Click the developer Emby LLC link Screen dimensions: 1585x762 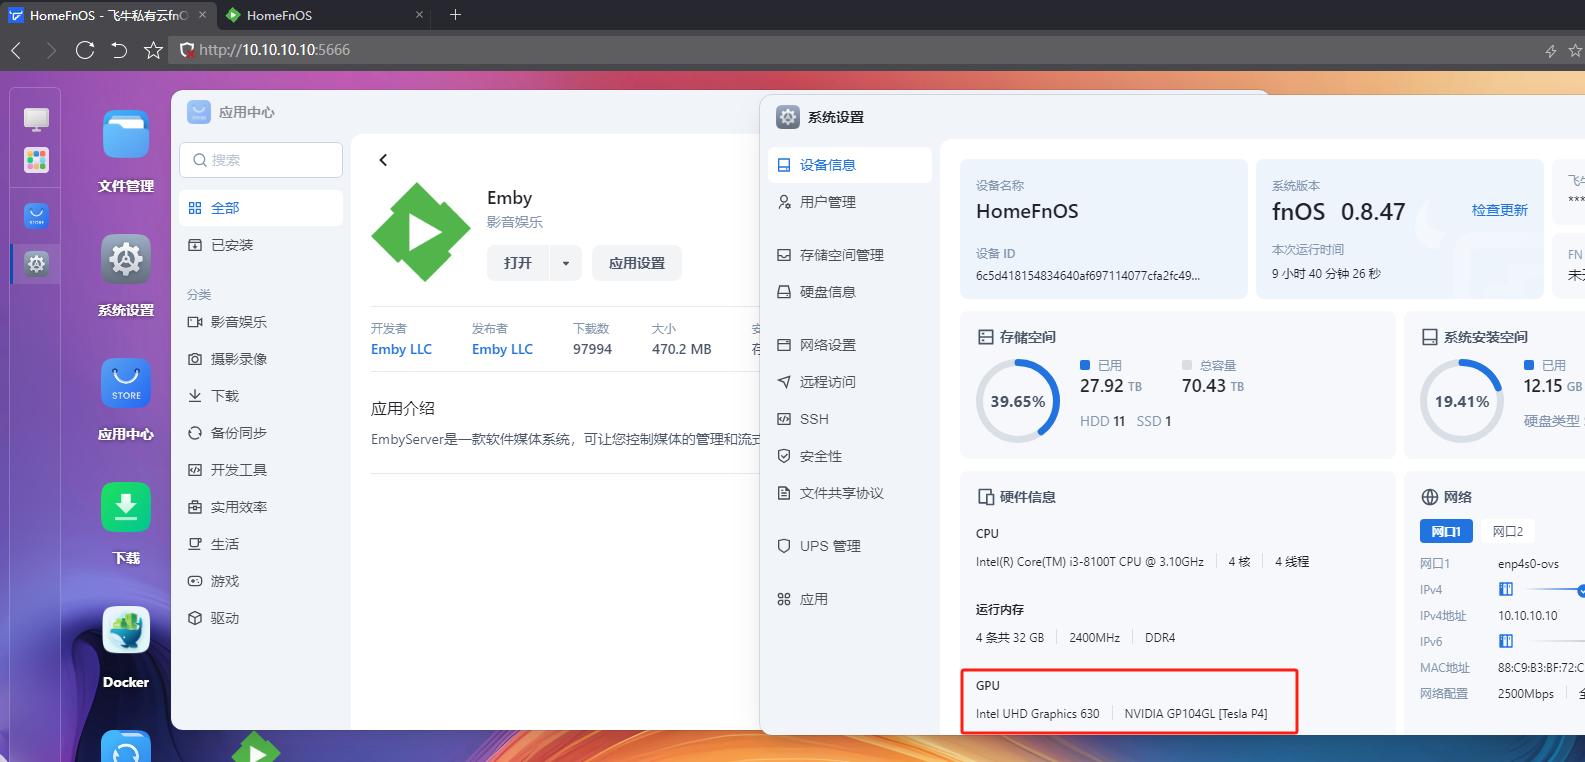click(x=401, y=349)
